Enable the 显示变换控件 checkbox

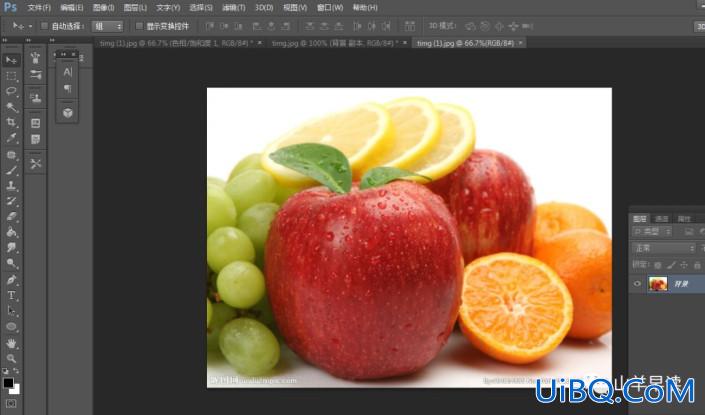click(139, 26)
